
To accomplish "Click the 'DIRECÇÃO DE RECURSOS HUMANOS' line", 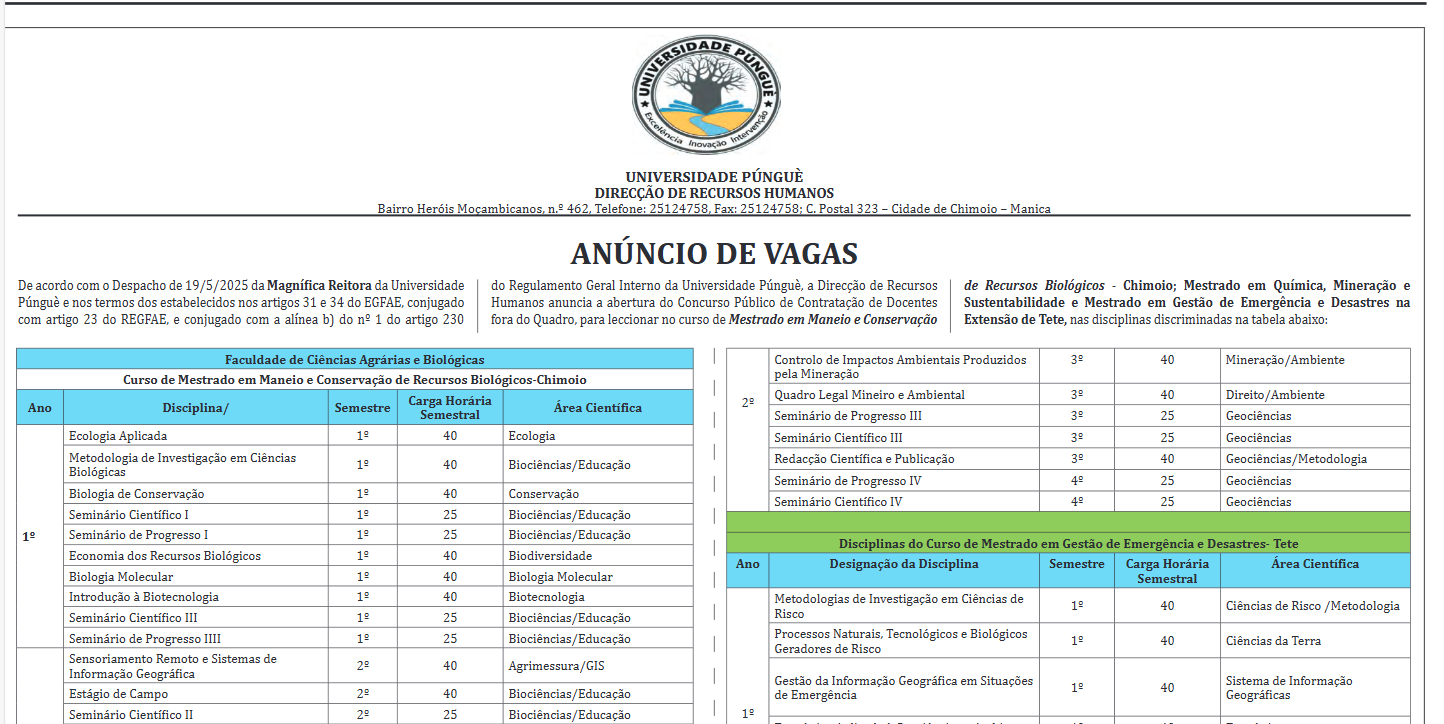I will click(x=714, y=193).
